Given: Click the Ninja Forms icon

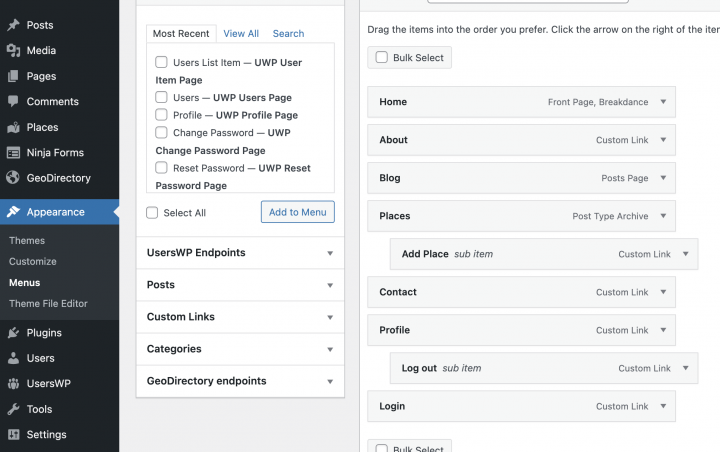Looking at the screenshot, I should (x=13, y=153).
